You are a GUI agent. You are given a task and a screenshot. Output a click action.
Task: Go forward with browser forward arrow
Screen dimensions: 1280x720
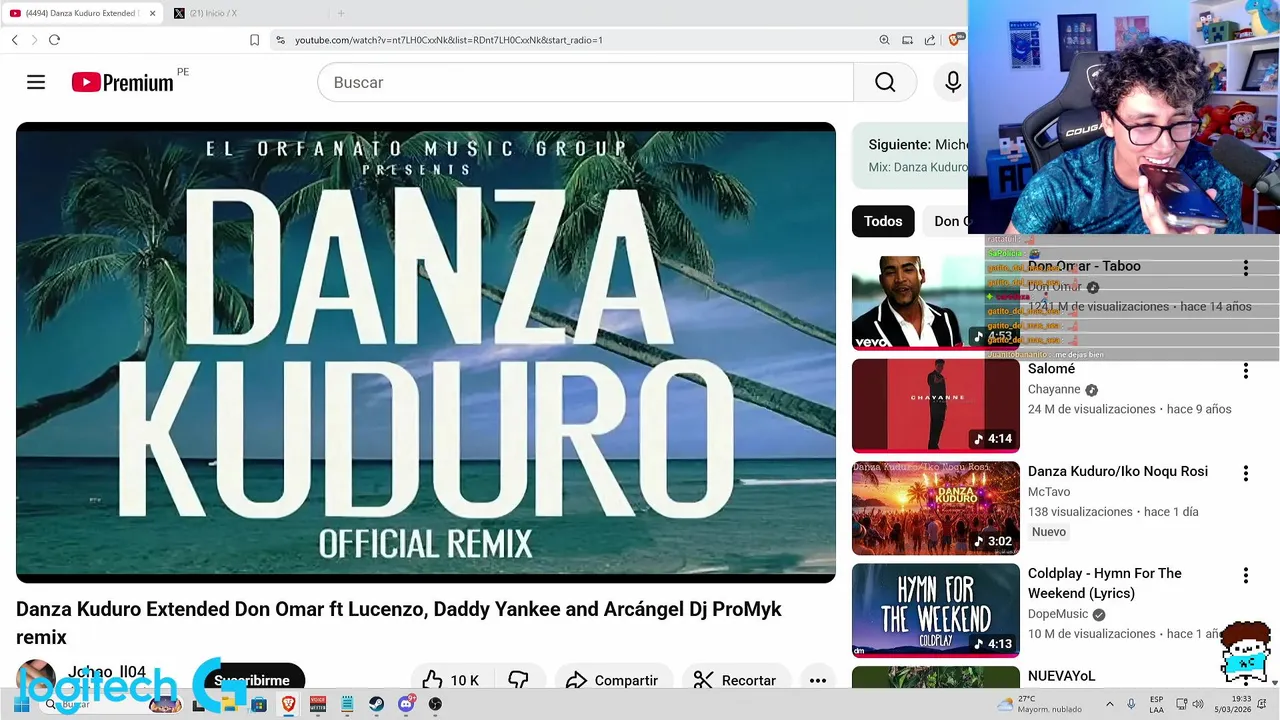click(x=34, y=40)
